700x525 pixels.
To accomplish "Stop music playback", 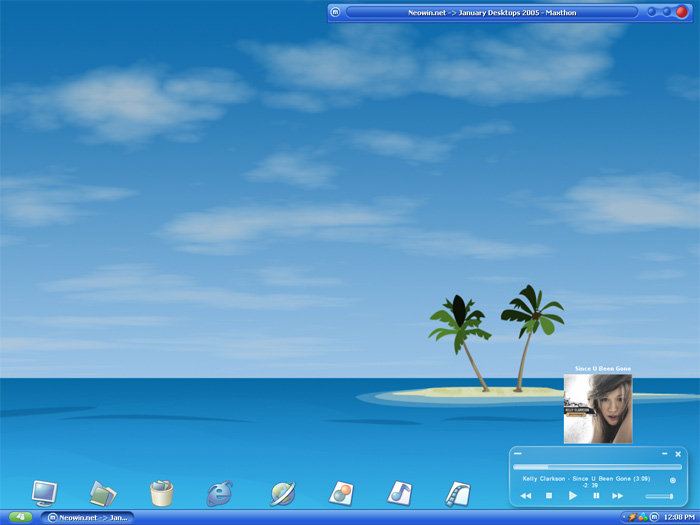I will [549, 496].
